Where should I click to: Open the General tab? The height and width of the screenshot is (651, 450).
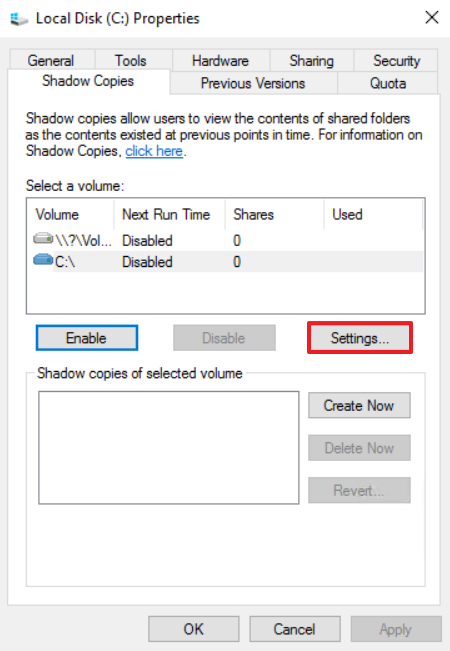pos(51,61)
